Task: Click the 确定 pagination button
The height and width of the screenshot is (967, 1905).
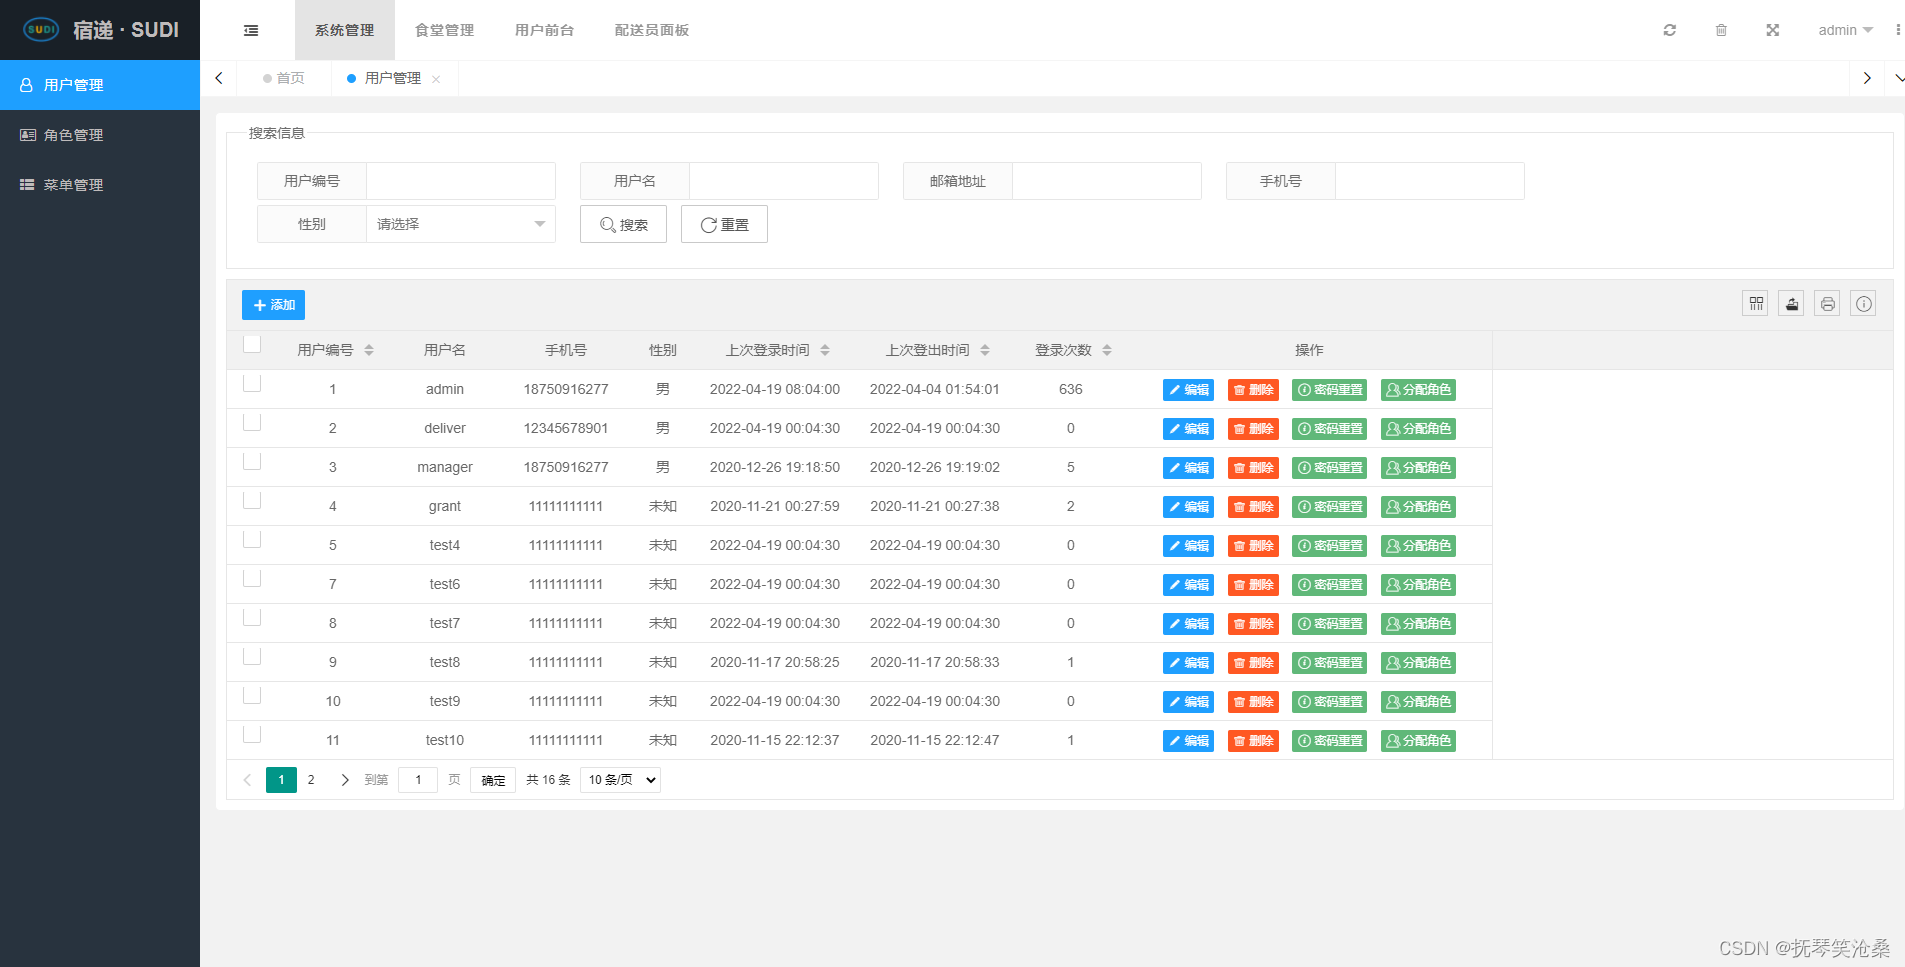Action: pos(493,780)
